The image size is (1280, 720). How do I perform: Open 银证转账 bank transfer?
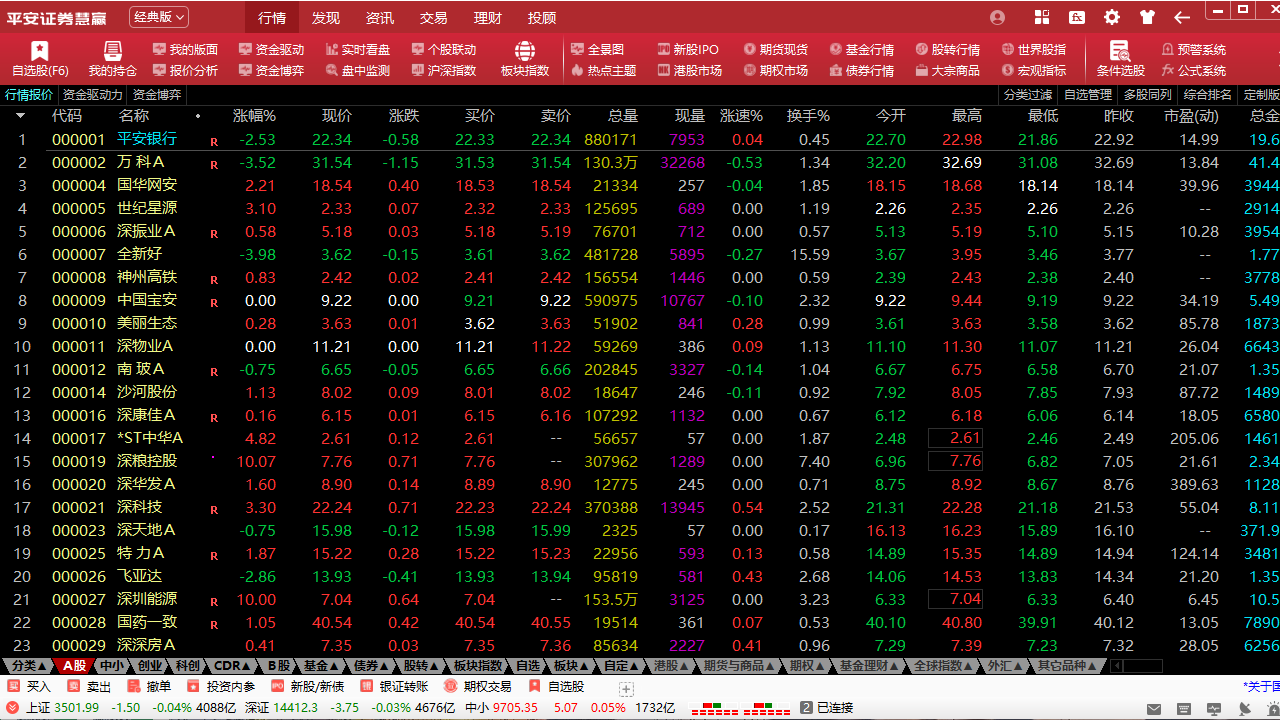[x=395, y=687]
